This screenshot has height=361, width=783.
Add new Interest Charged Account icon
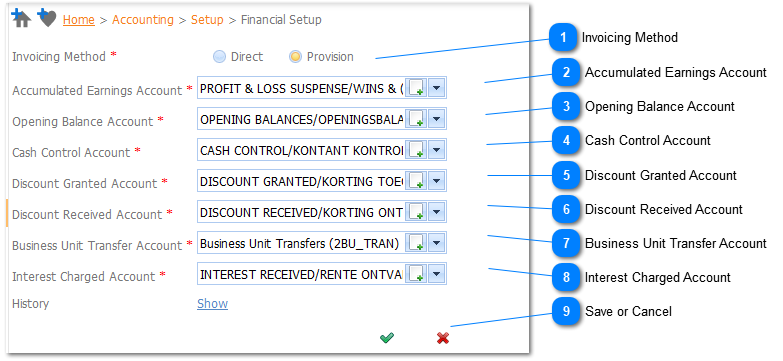[x=416, y=274]
